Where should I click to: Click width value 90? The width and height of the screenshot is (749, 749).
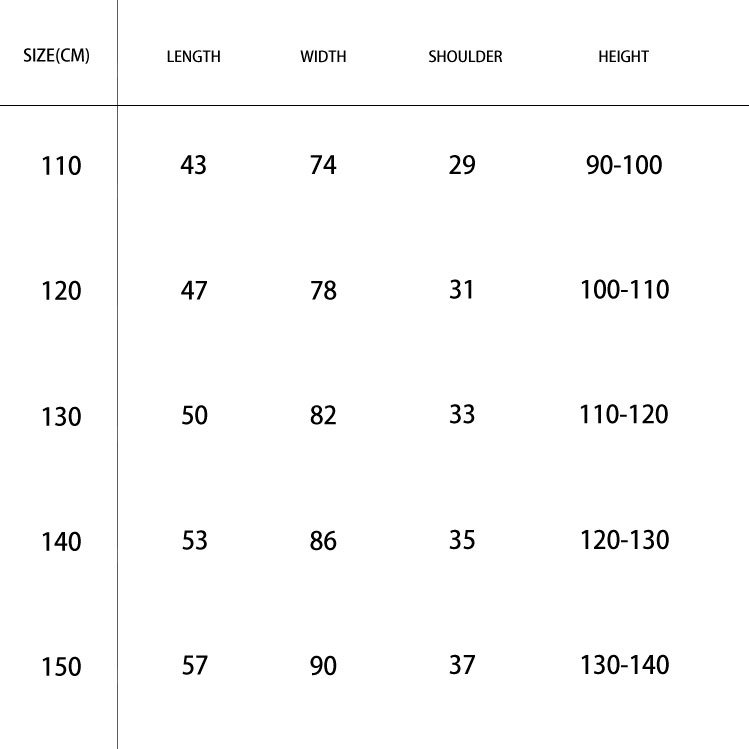tap(323, 666)
